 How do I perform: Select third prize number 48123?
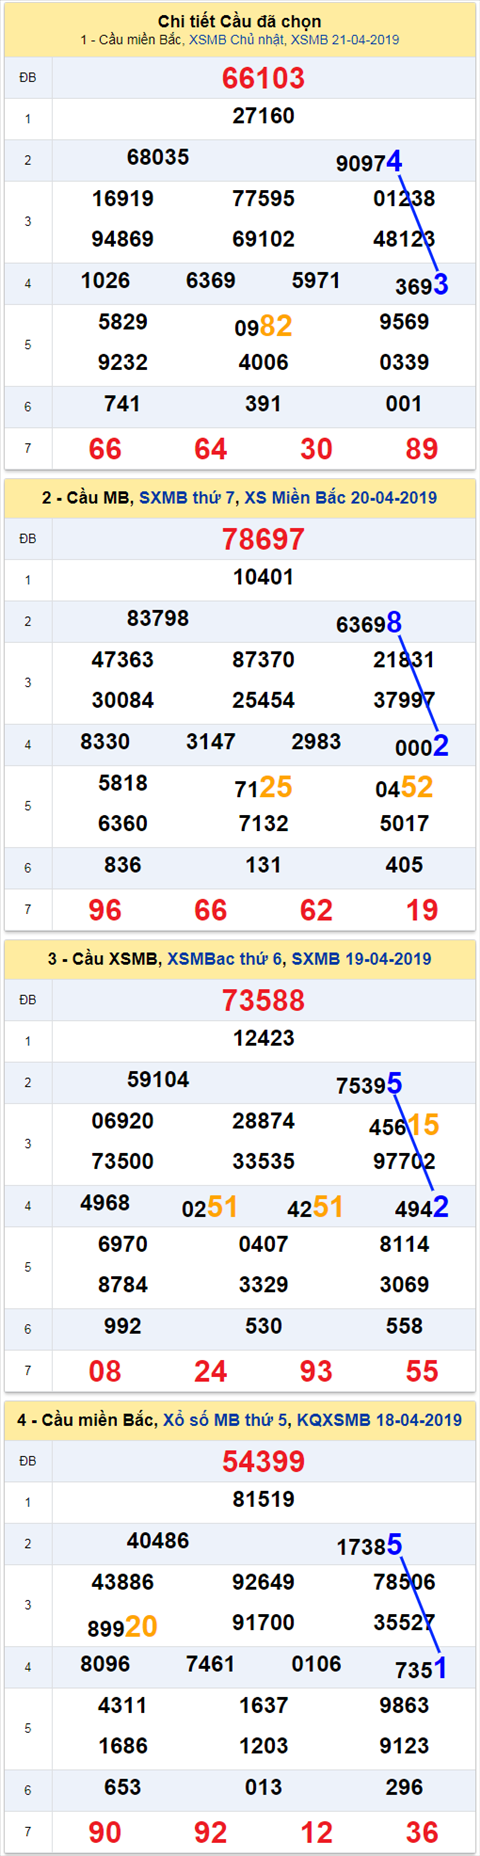(x=404, y=239)
